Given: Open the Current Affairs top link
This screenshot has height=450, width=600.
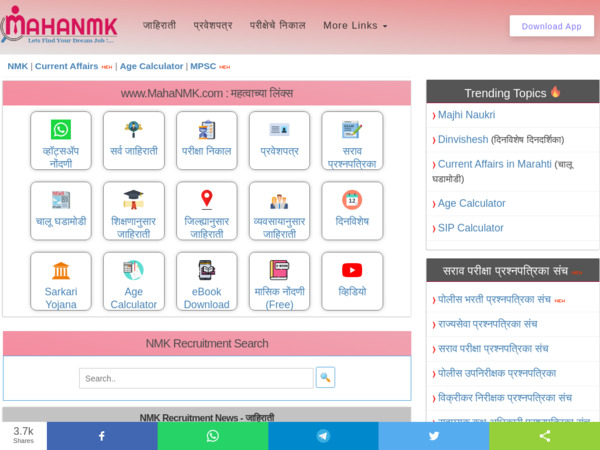Looking at the screenshot, I should (x=67, y=66).
